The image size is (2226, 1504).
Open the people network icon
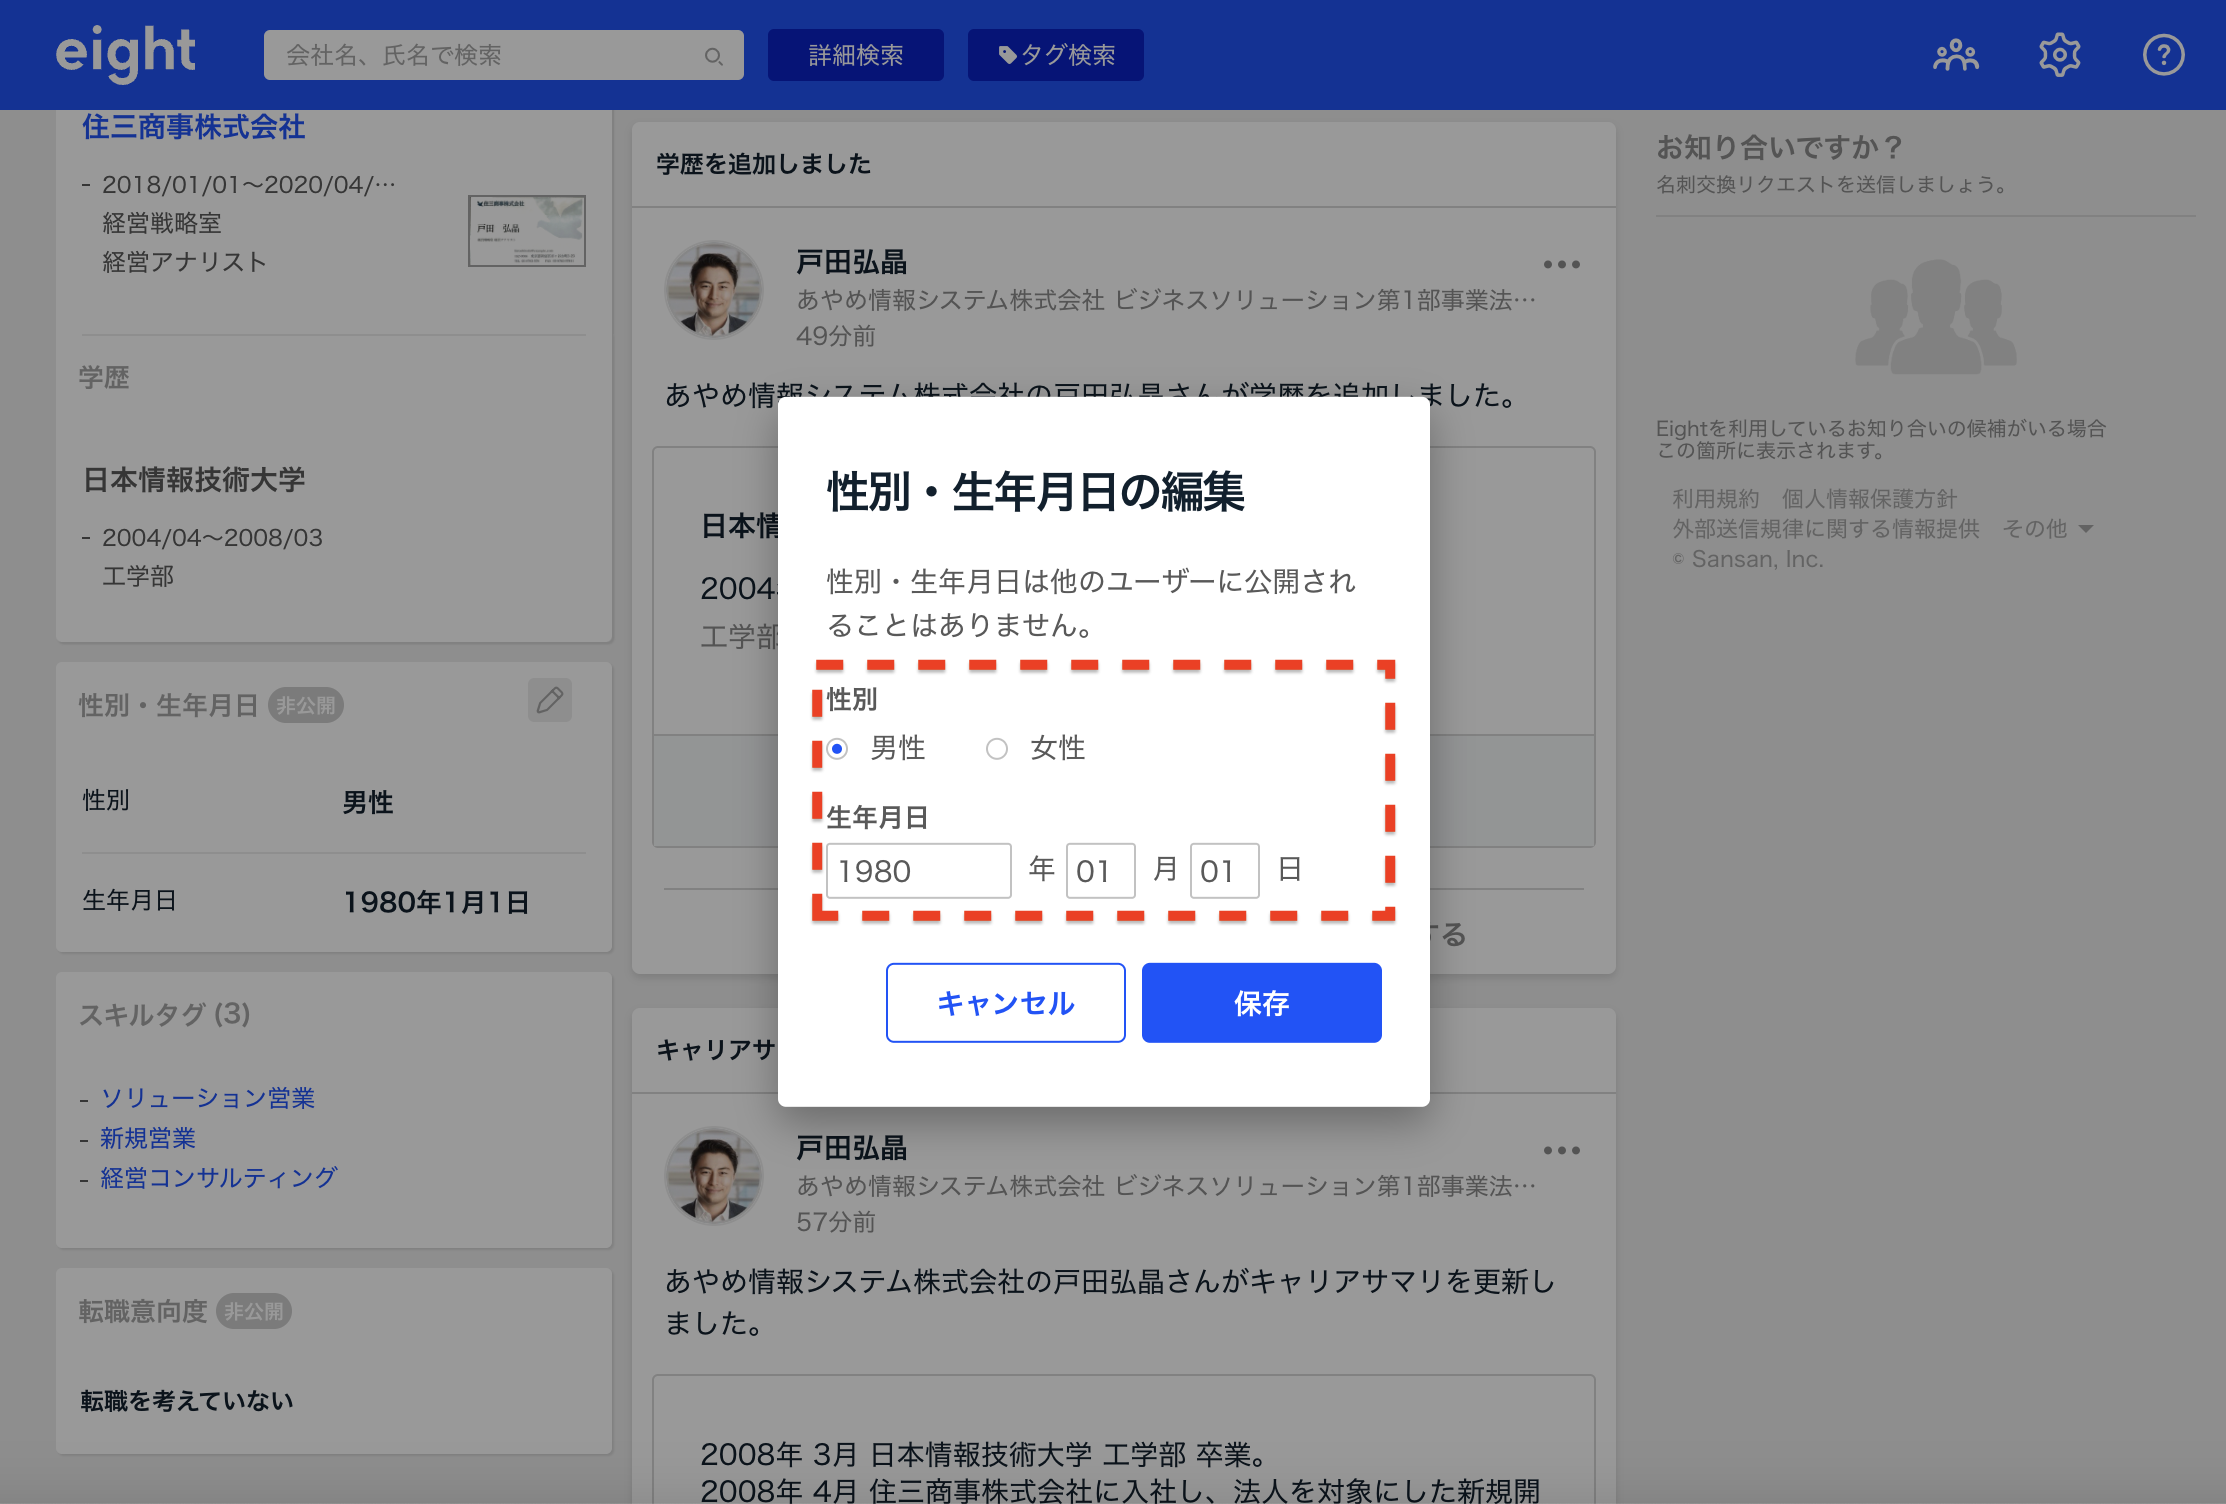(1955, 55)
